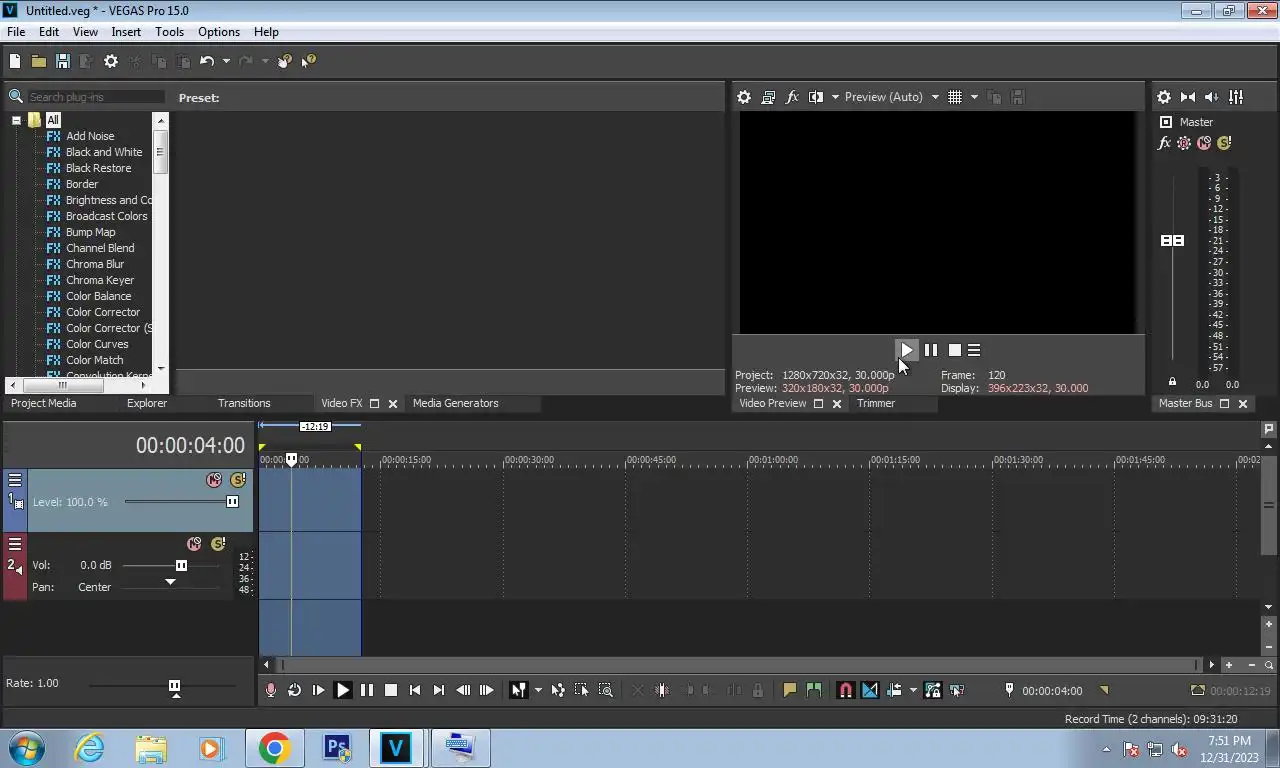Save project using the floppy disk icon
Image resolution: width=1280 pixels, height=768 pixels.
(63, 61)
